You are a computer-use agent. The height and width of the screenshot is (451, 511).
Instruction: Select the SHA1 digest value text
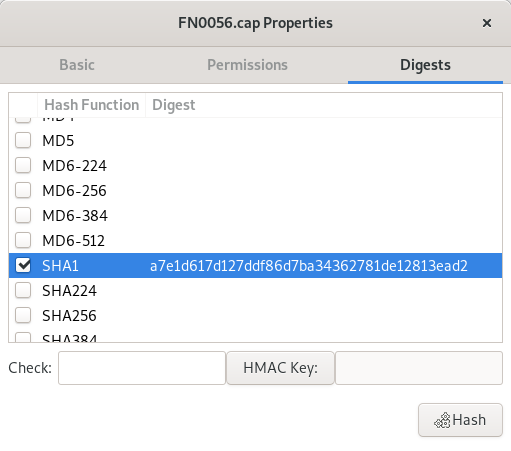coord(309,266)
